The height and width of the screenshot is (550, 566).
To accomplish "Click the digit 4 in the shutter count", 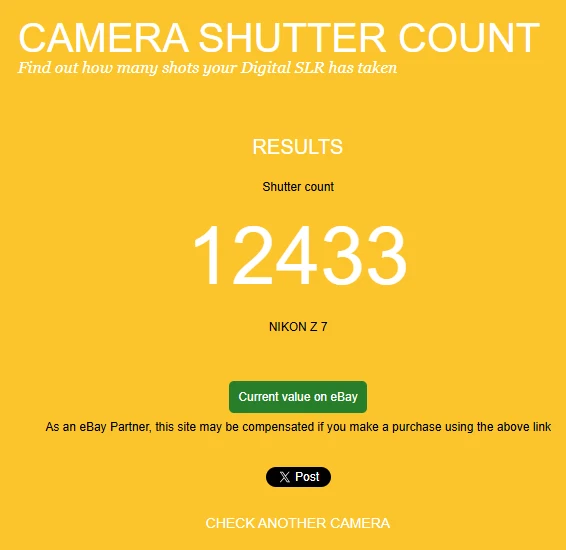I will click(x=298, y=255).
